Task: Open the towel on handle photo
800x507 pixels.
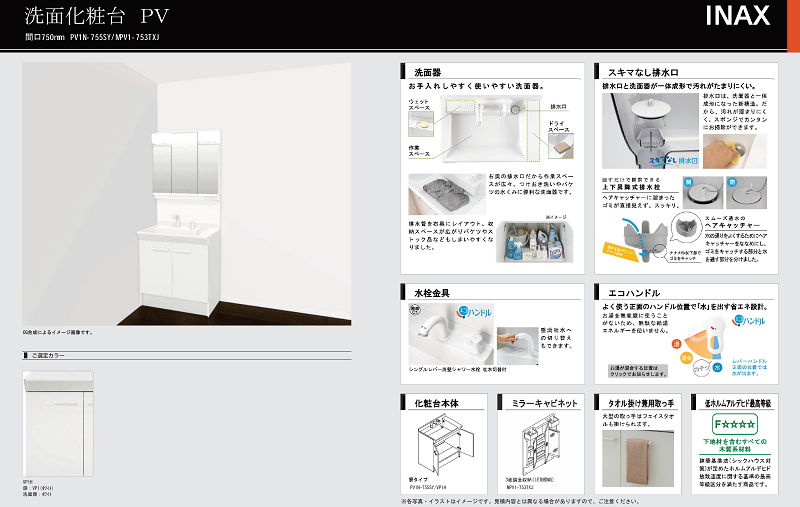Action: [638, 459]
